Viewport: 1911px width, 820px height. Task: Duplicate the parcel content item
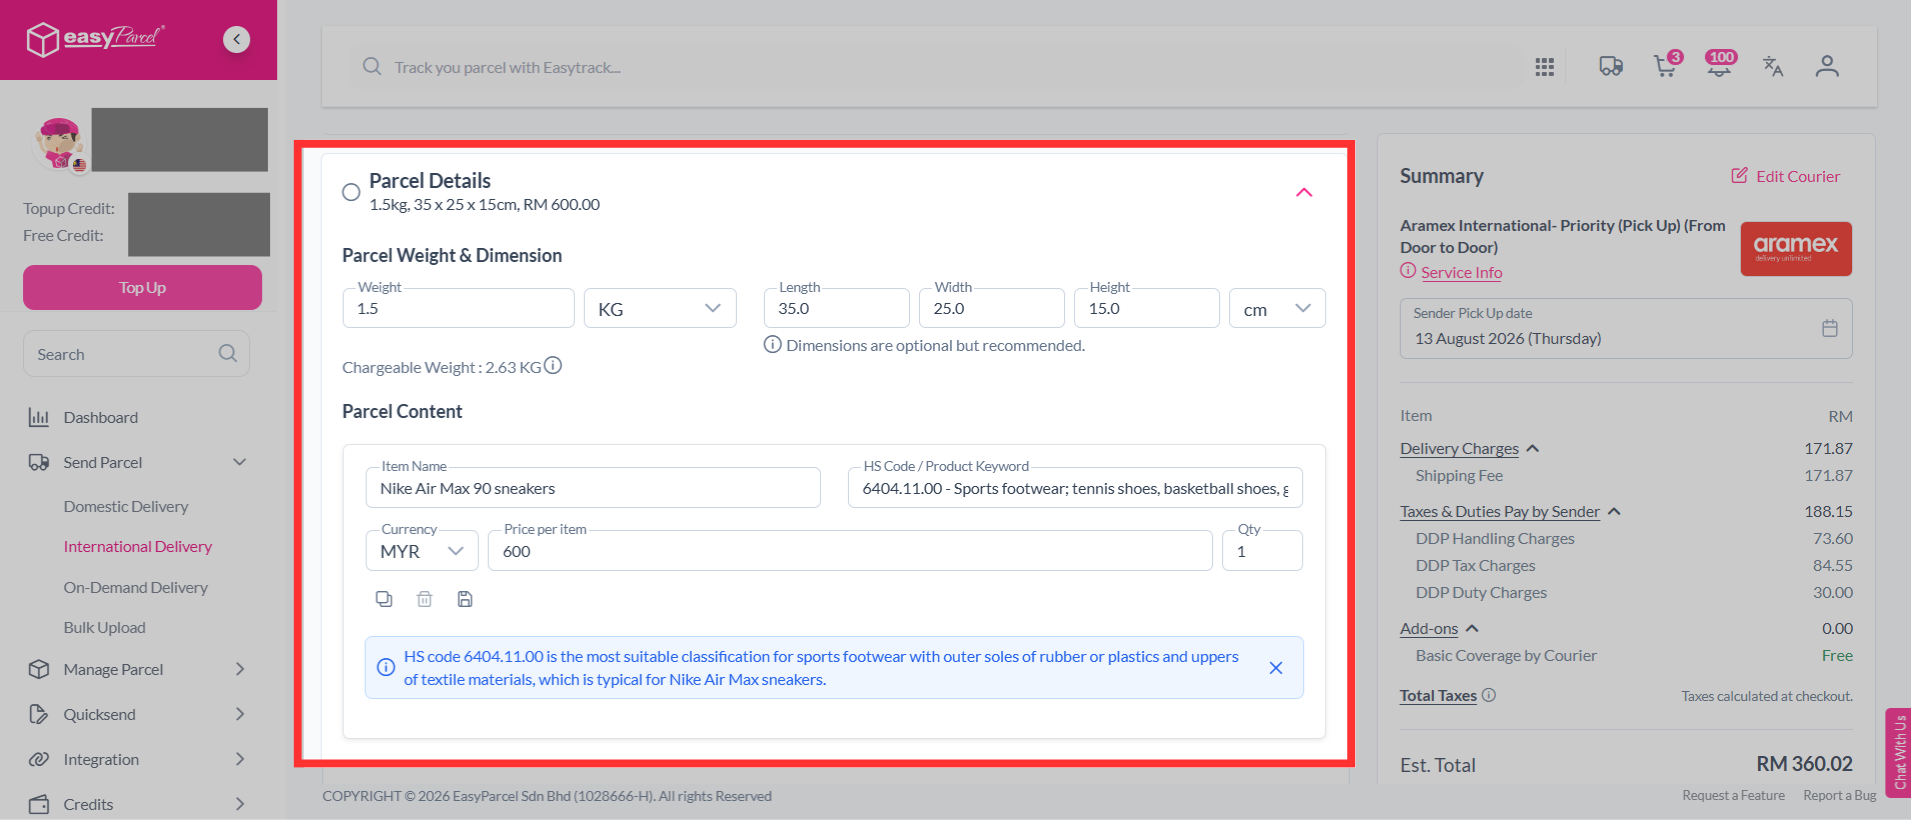pos(384,599)
